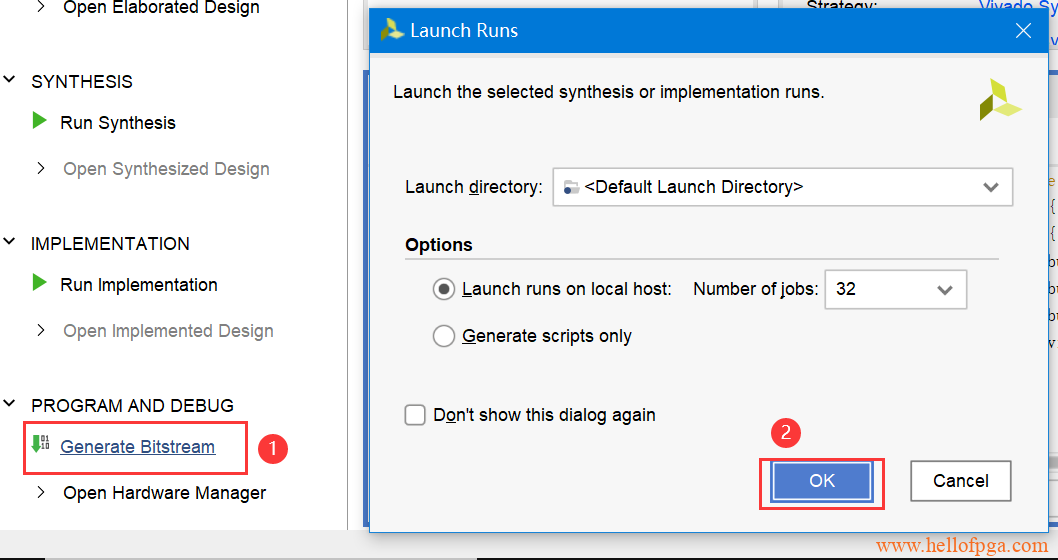Expand Open Hardware Manager item
This screenshot has height=560, width=1058.
41,492
